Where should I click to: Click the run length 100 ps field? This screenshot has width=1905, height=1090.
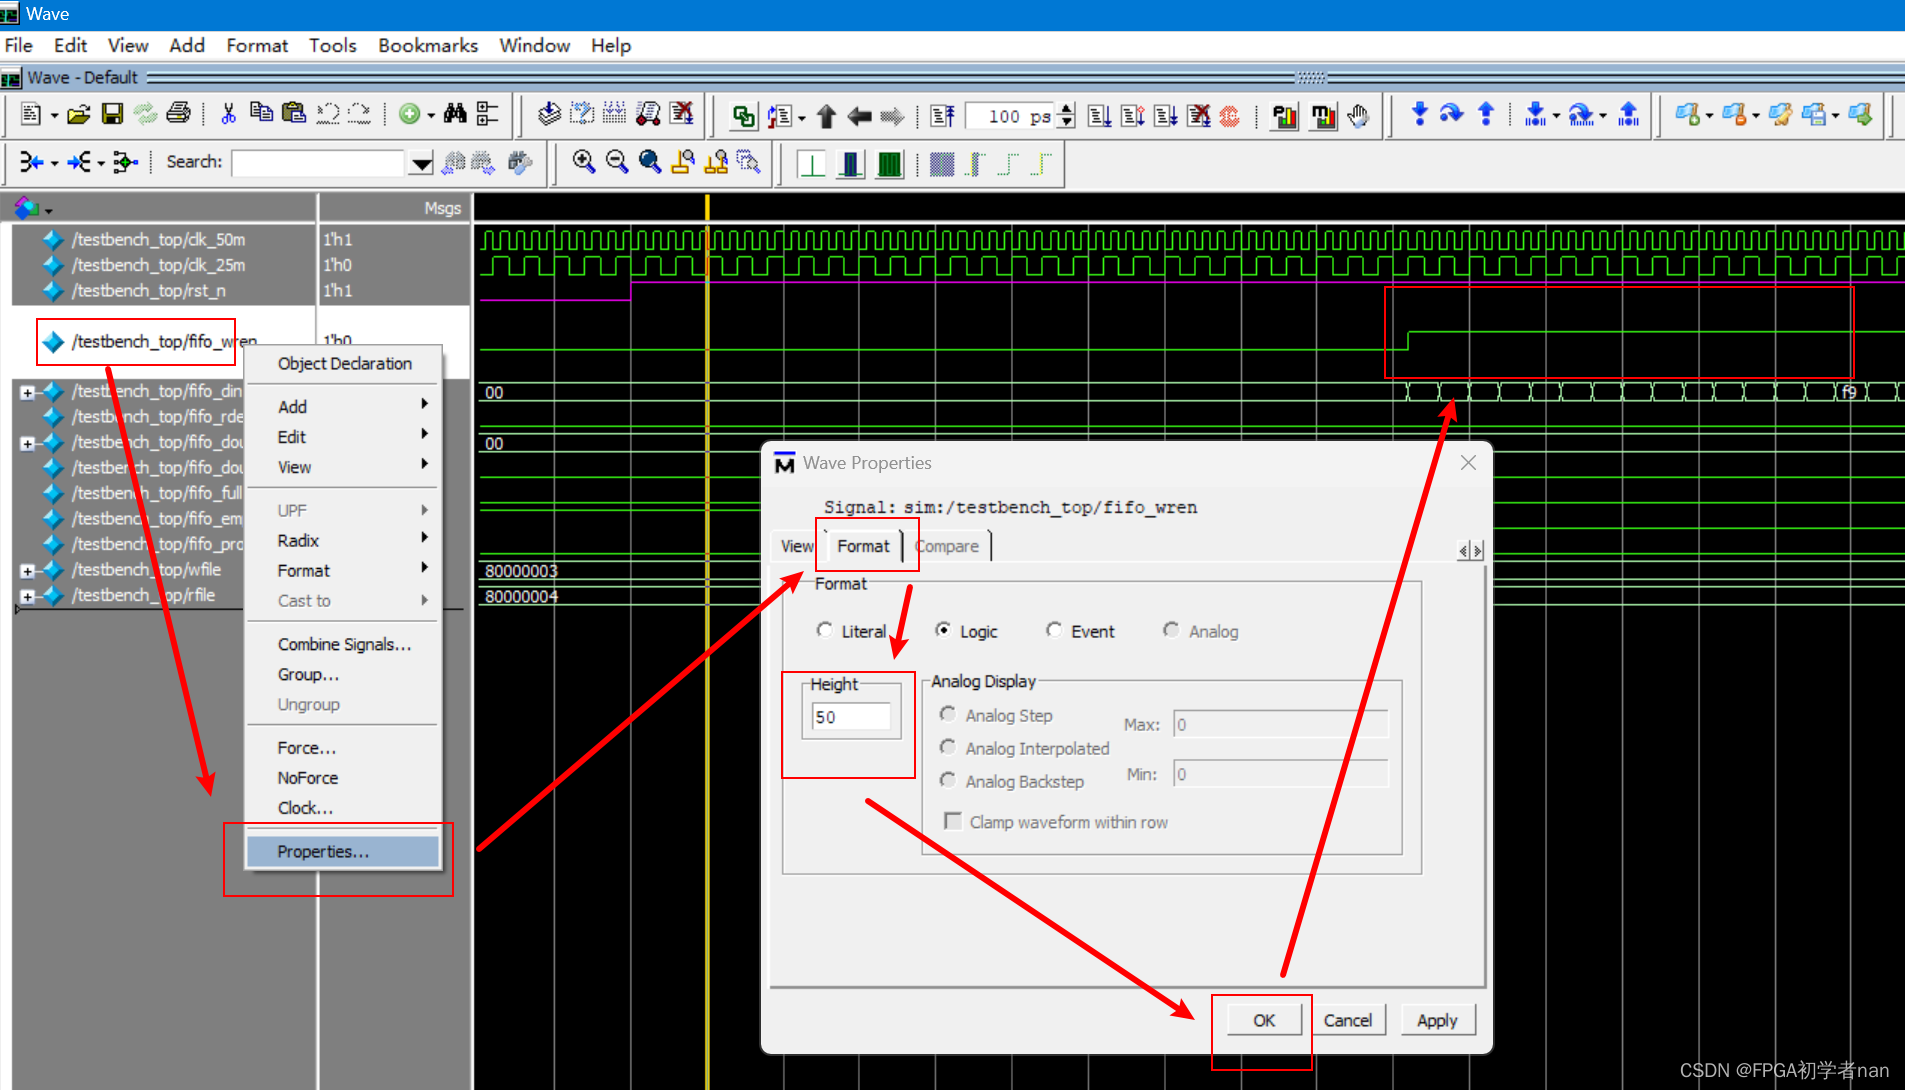(1011, 116)
